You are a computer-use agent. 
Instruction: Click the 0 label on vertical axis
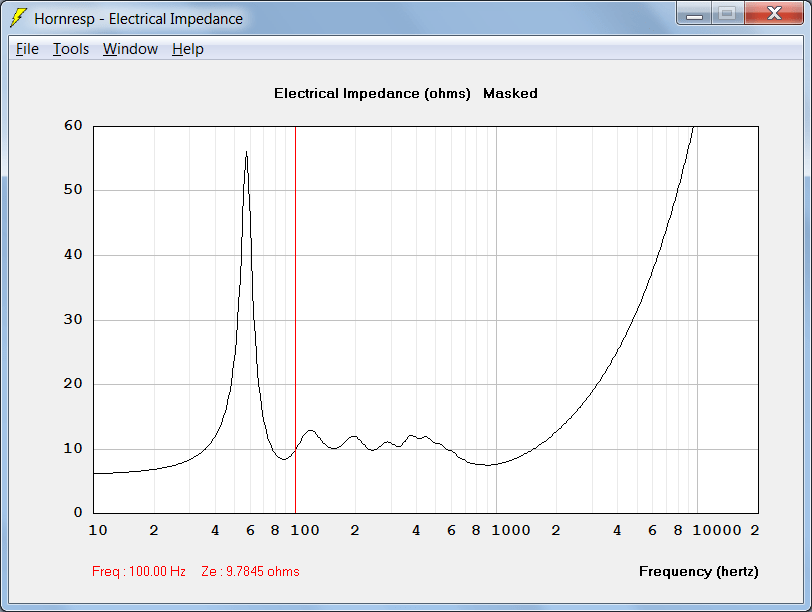tap(78, 512)
